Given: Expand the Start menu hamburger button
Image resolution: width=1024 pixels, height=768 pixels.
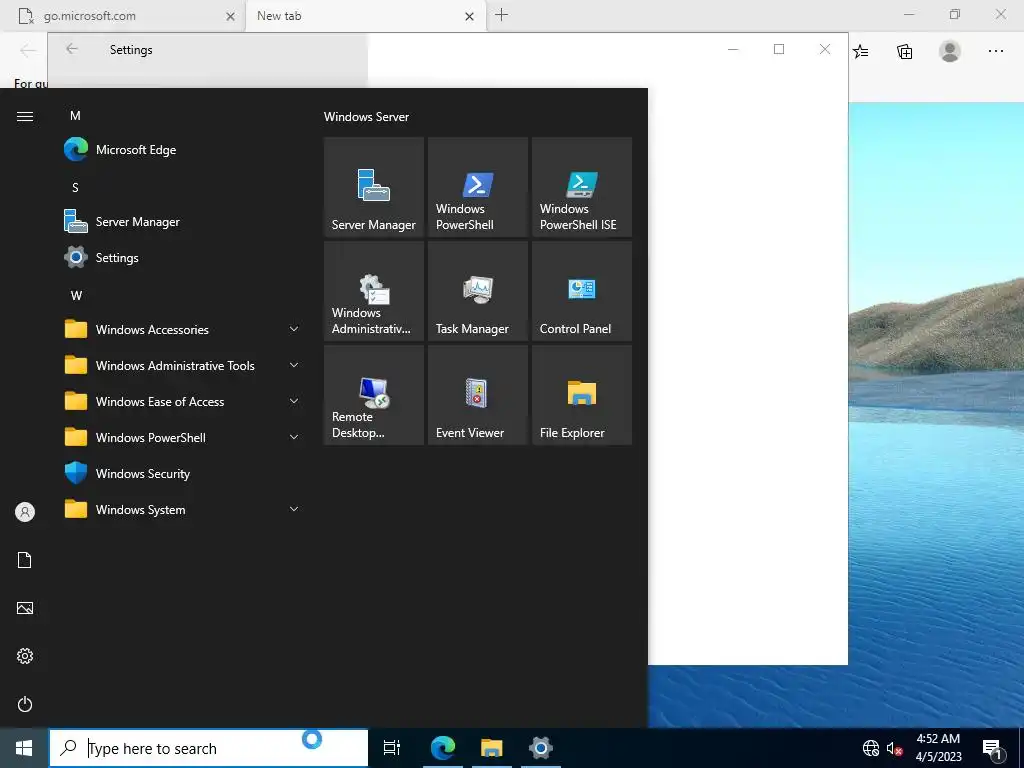Looking at the screenshot, I should pyautogui.click(x=25, y=116).
